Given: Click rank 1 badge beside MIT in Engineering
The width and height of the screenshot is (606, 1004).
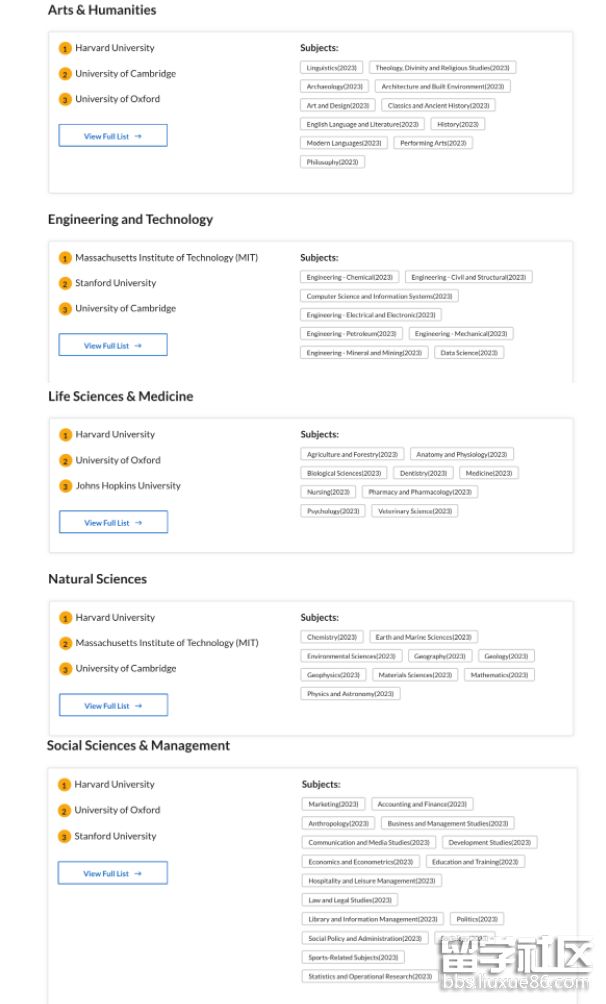Looking at the screenshot, I should point(65,258).
